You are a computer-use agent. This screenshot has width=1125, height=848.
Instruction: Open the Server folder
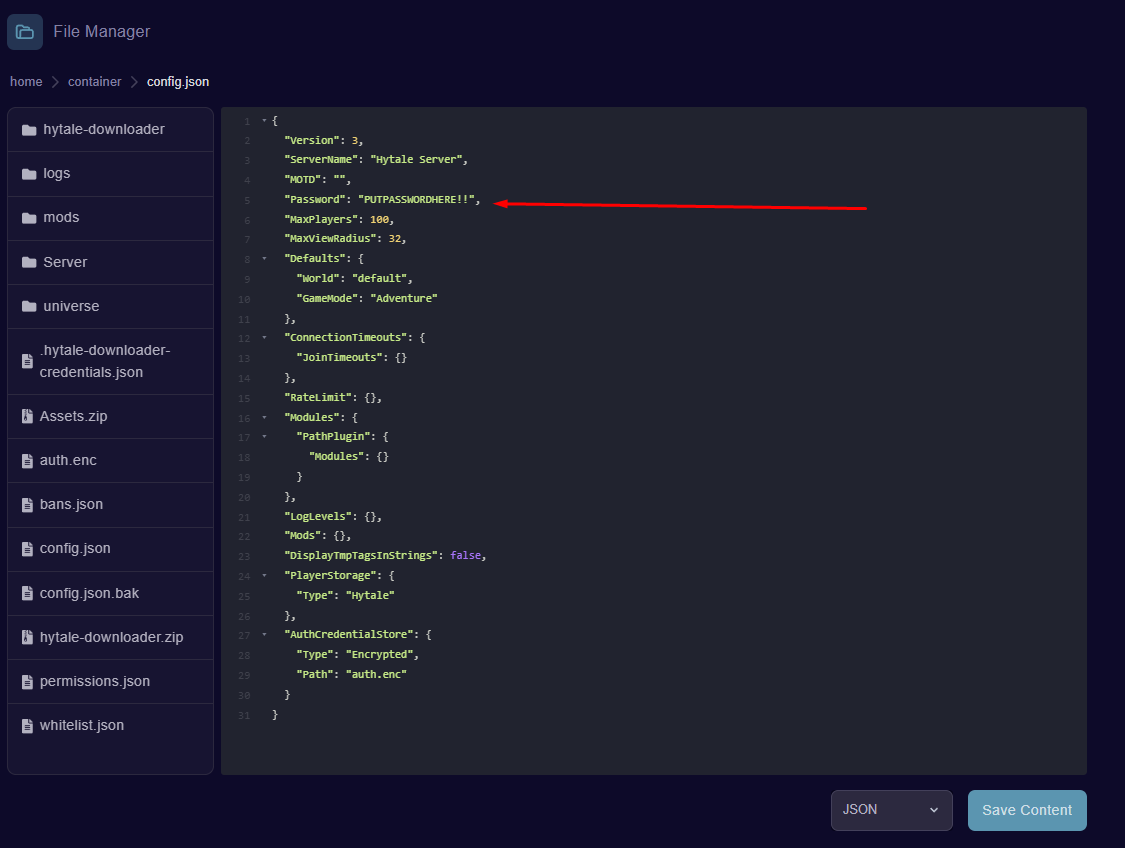(65, 262)
